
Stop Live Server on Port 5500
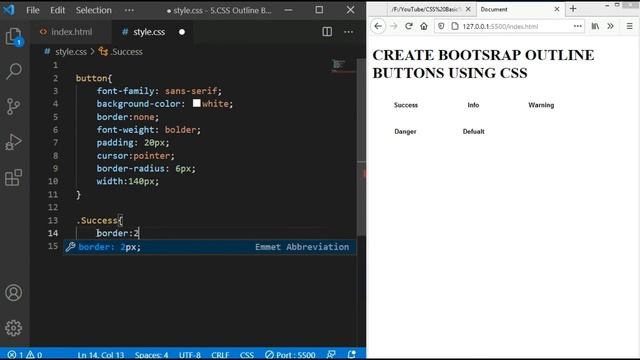click(x=290, y=355)
